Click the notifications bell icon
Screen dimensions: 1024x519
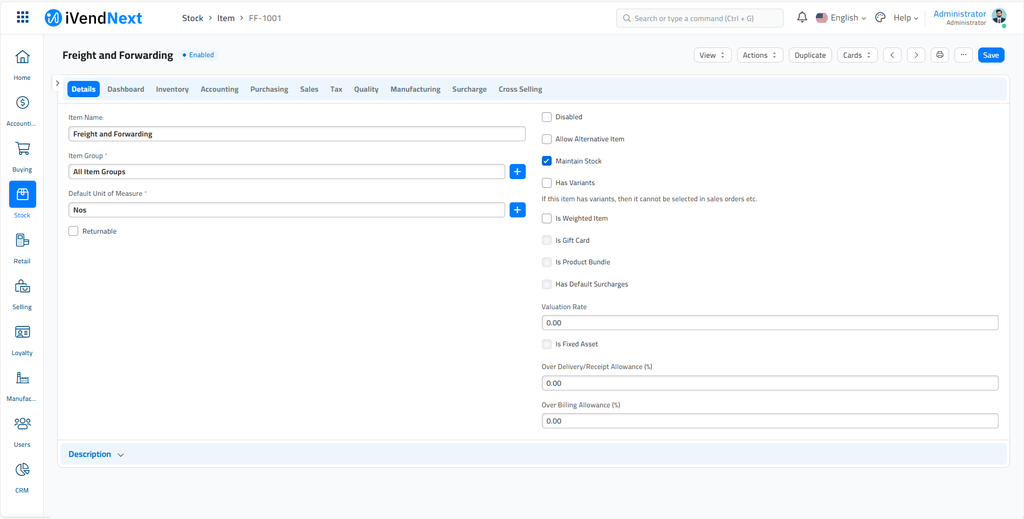coord(802,18)
